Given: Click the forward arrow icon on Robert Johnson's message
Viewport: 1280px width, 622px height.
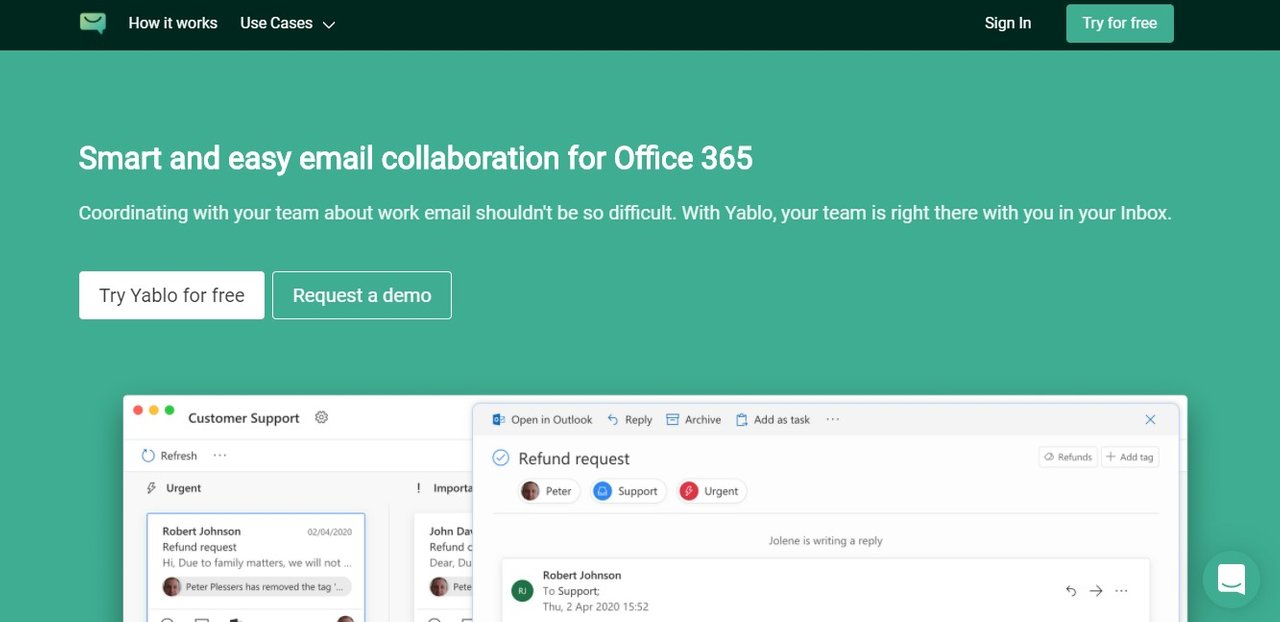Looking at the screenshot, I should coord(1096,591).
